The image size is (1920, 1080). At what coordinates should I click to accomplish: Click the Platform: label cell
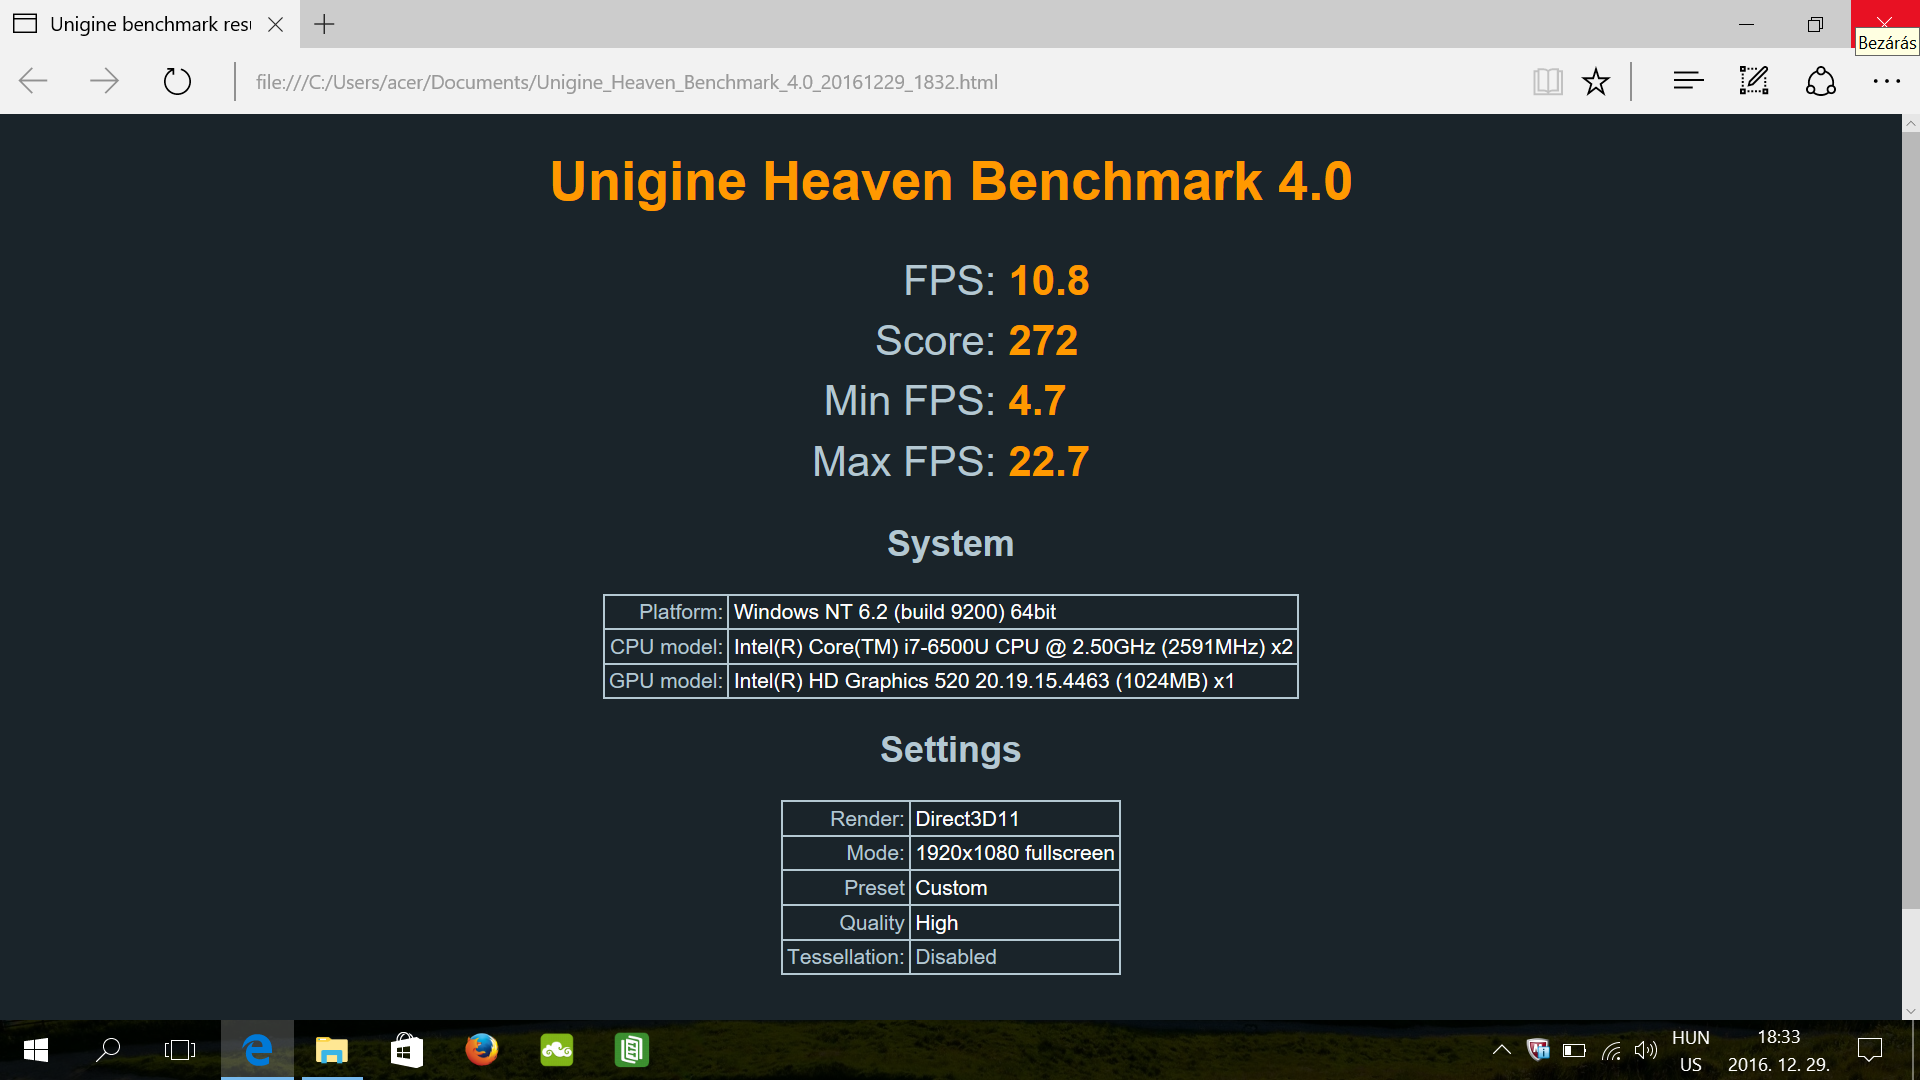click(x=666, y=612)
